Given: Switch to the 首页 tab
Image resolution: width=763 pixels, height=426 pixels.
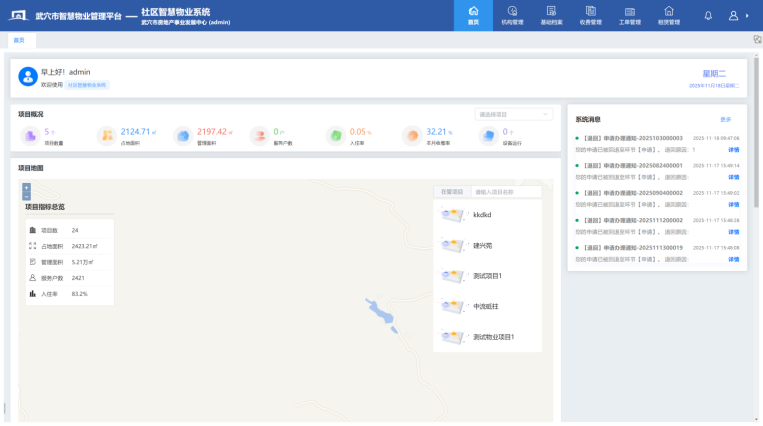Looking at the screenshot, I should (x=19, y=40).
